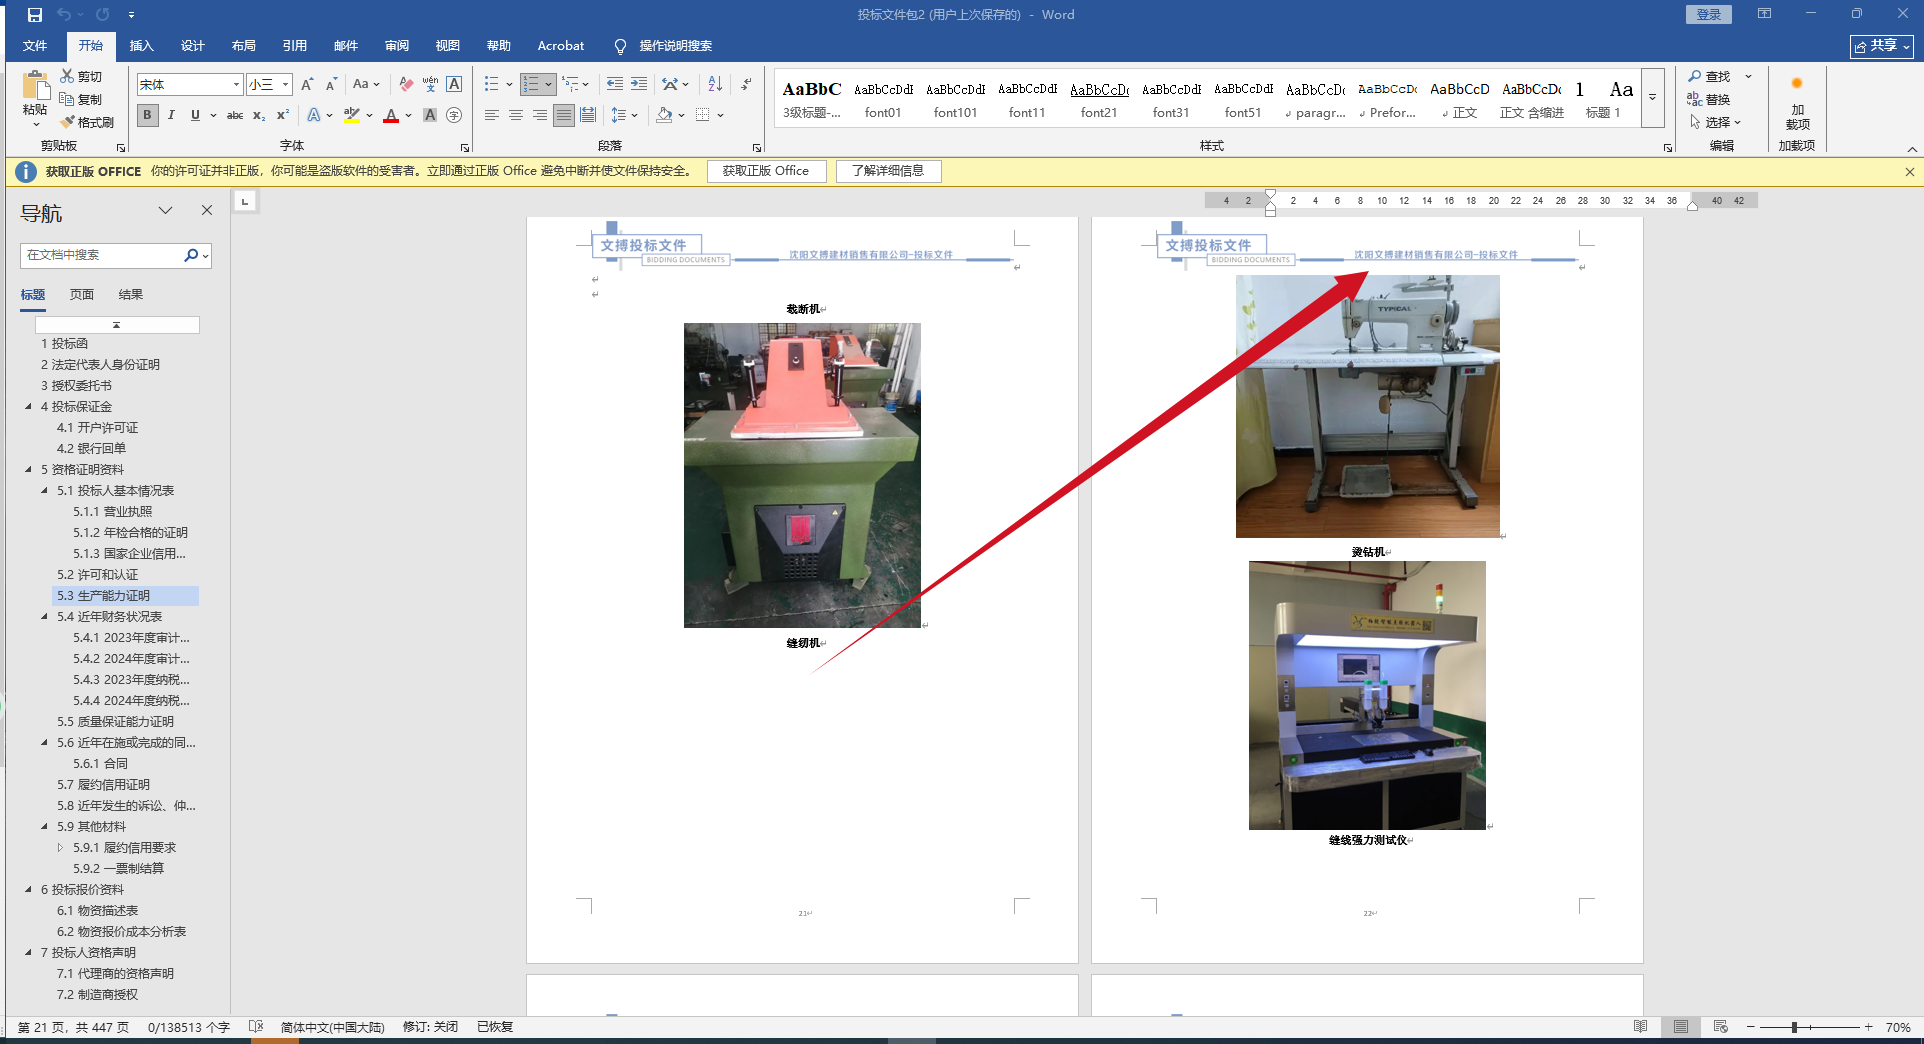The width and height of the screenshot is (1924, 1044).
Task: Increase font size with grow icon
Action: pyautogui.click(x=307, y=84)
